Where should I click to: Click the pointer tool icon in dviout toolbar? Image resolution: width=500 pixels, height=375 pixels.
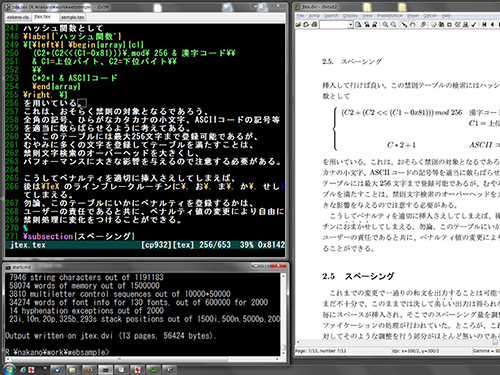[x=404, y=24]
